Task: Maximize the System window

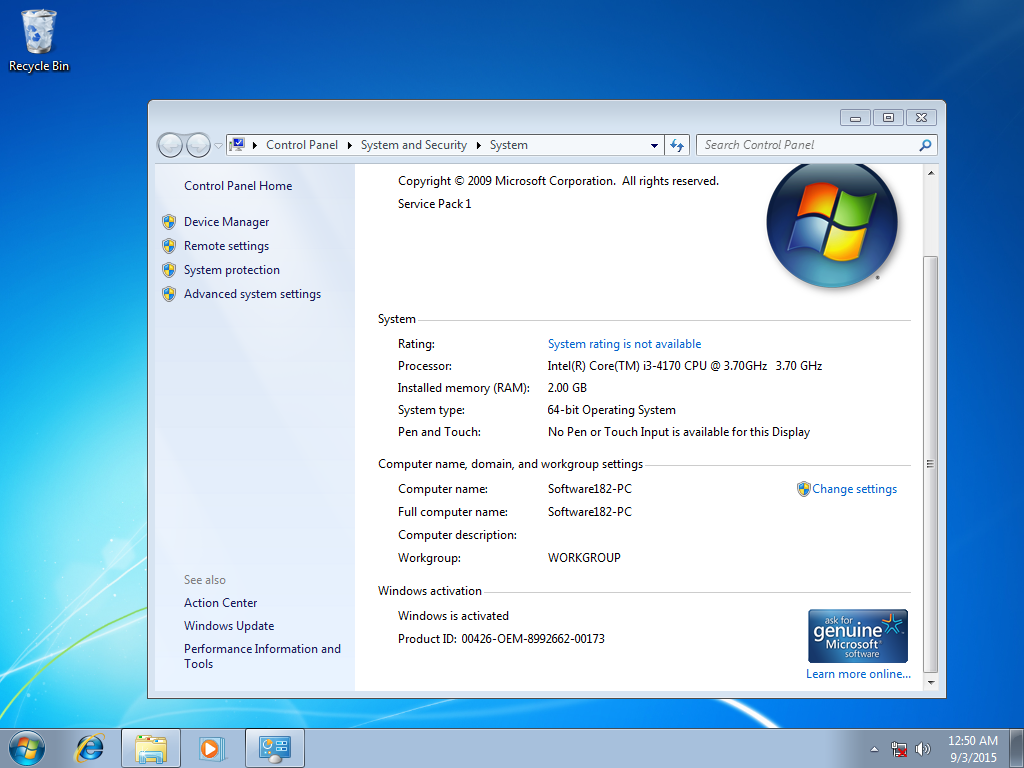Action: click(x=888, y=118)
